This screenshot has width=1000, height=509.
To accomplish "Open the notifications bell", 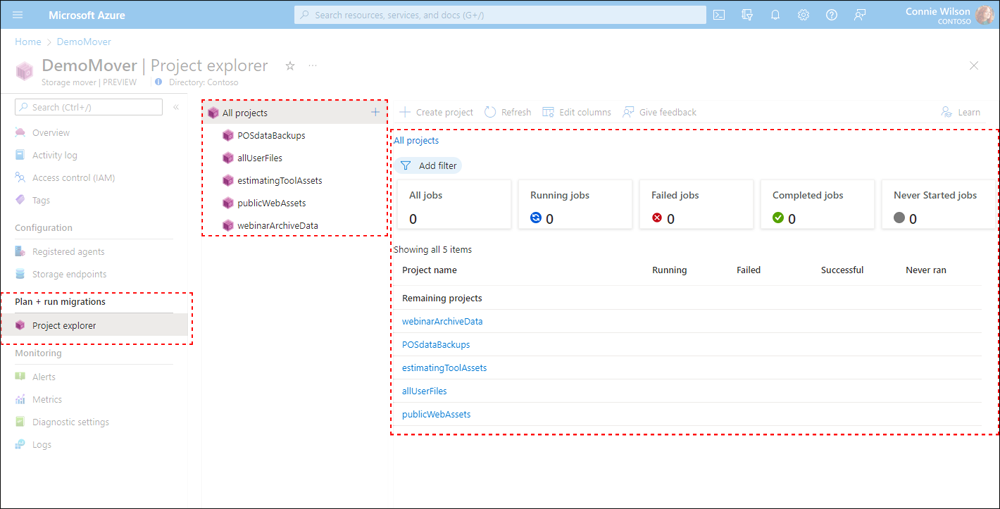I will point(776,15).
